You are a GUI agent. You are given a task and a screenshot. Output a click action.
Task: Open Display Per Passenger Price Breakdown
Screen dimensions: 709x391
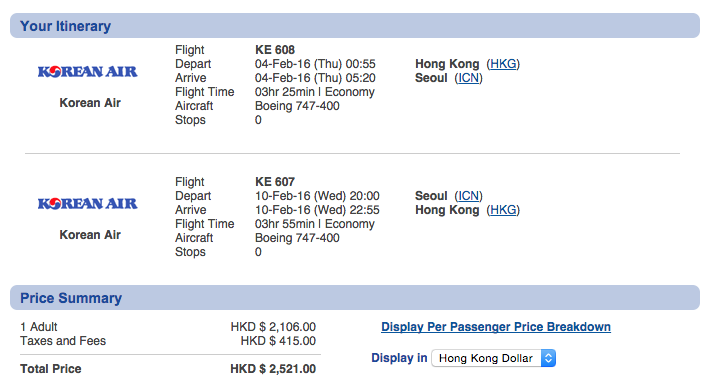(x=496, y=327)
